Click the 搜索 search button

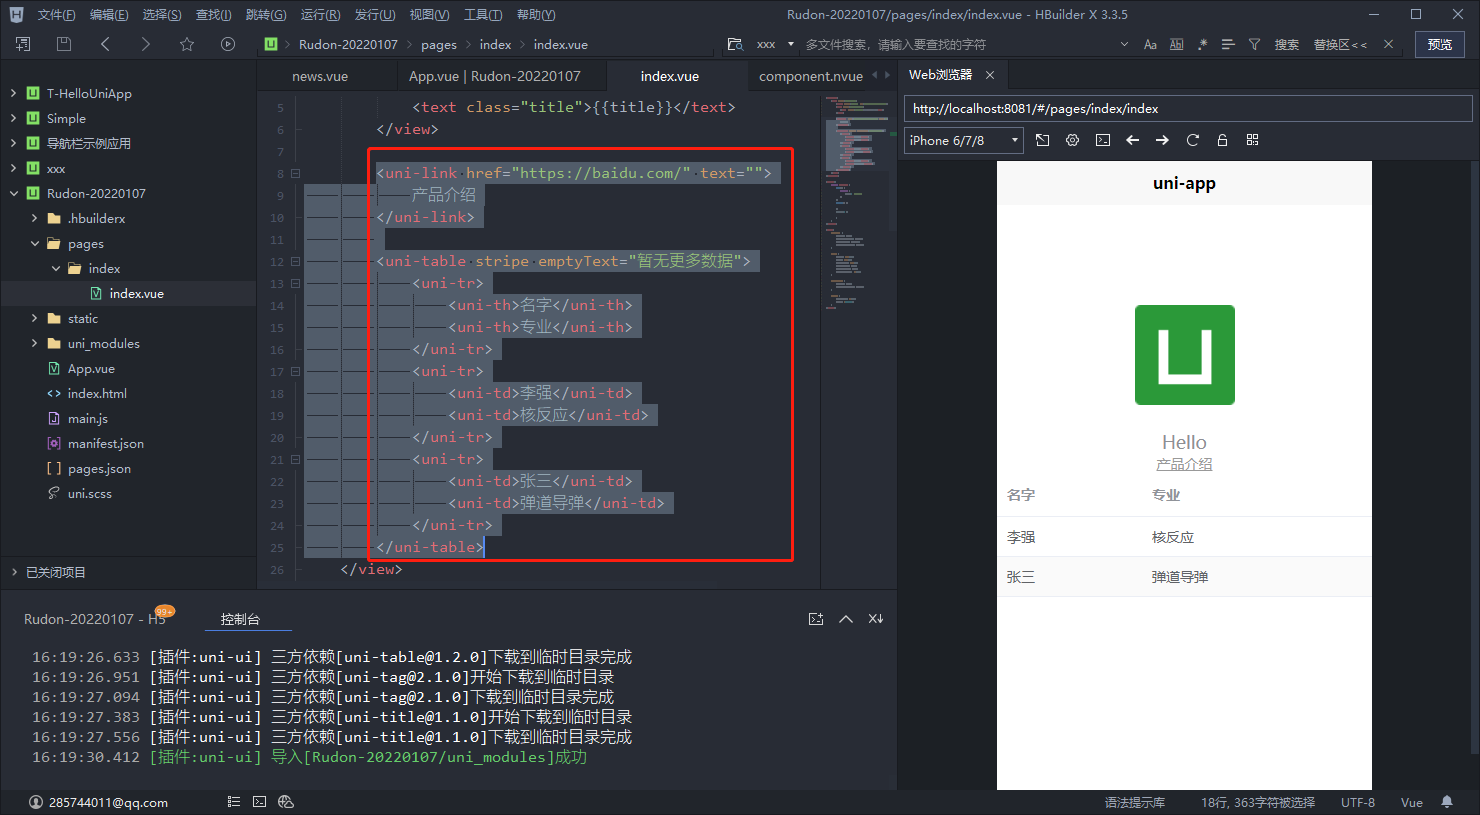[1287, 44]
